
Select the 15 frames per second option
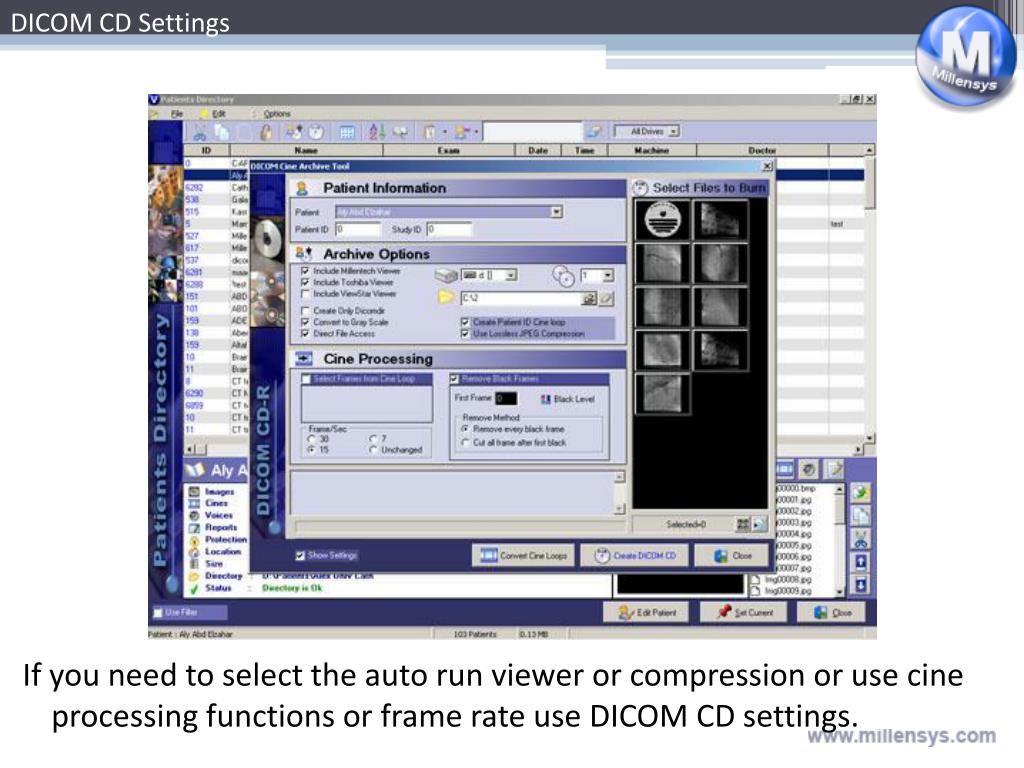pyautogui.click(x=312, y=450)
